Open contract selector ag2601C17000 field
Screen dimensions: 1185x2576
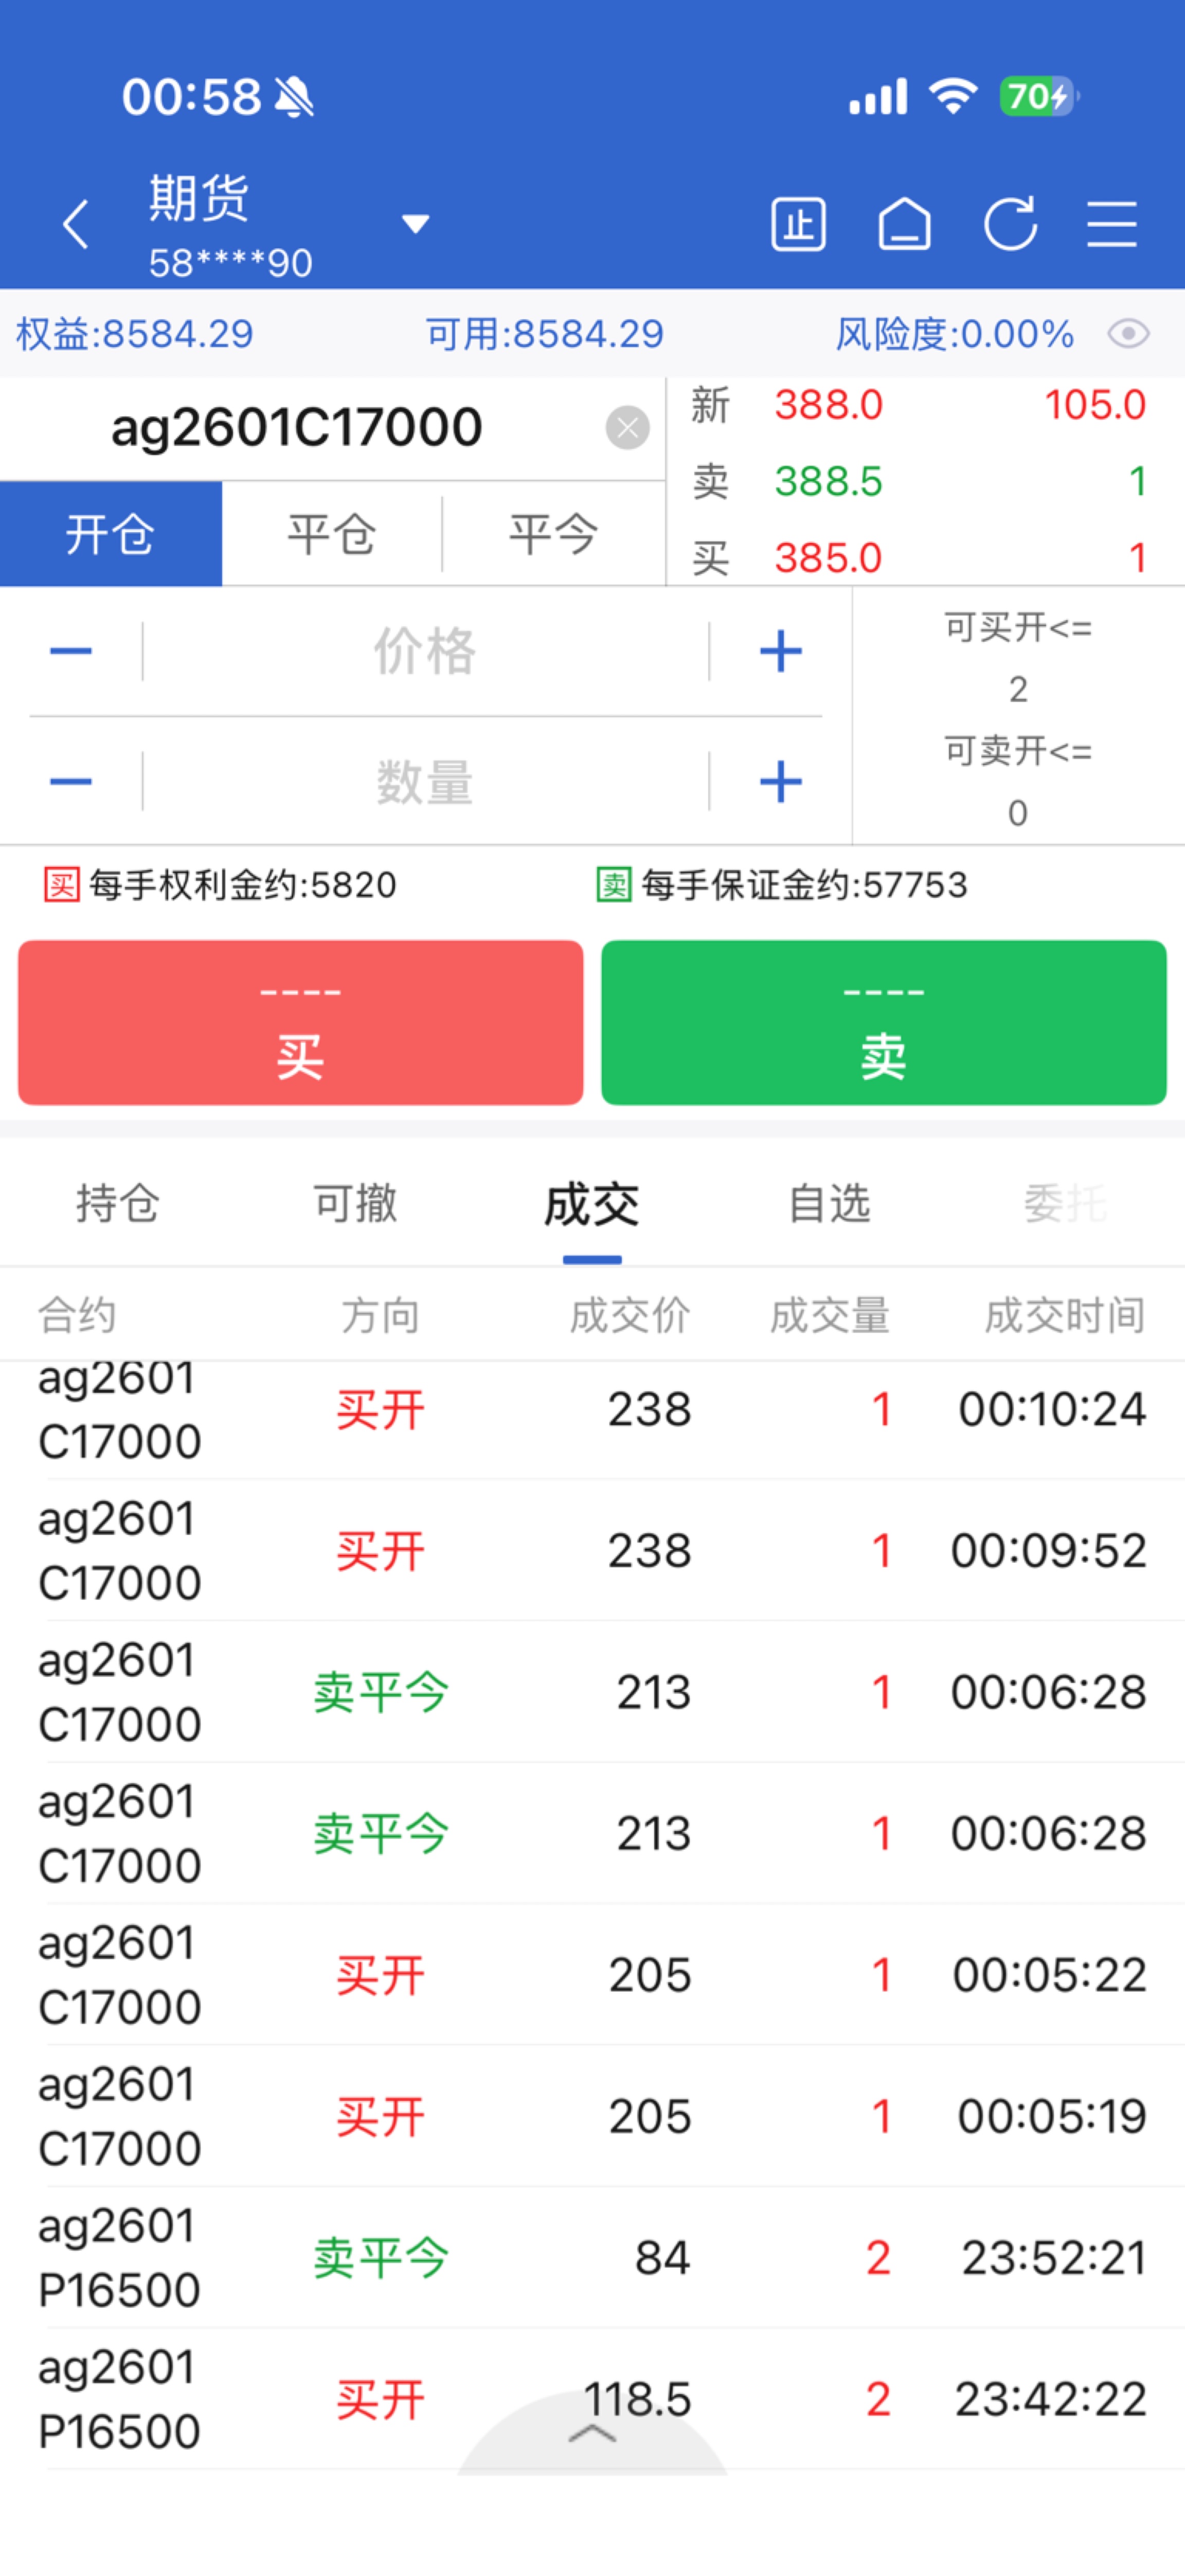point(297,428)
